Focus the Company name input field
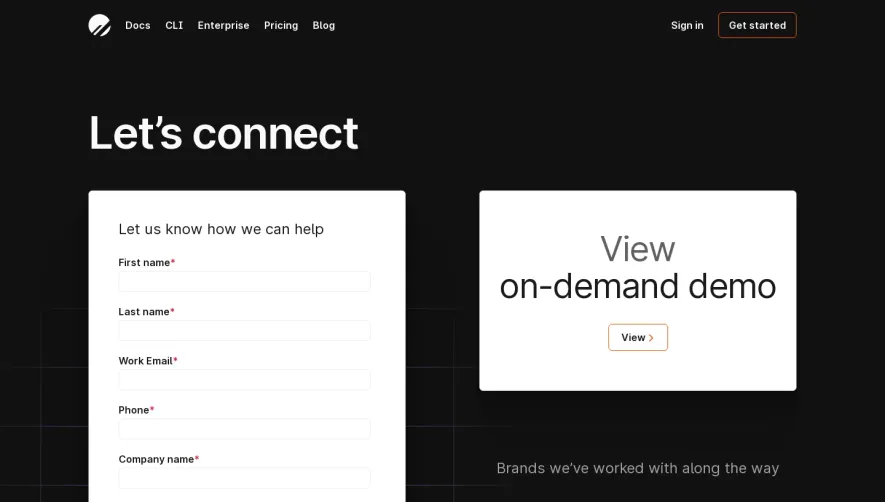 (x=244, y=478)
